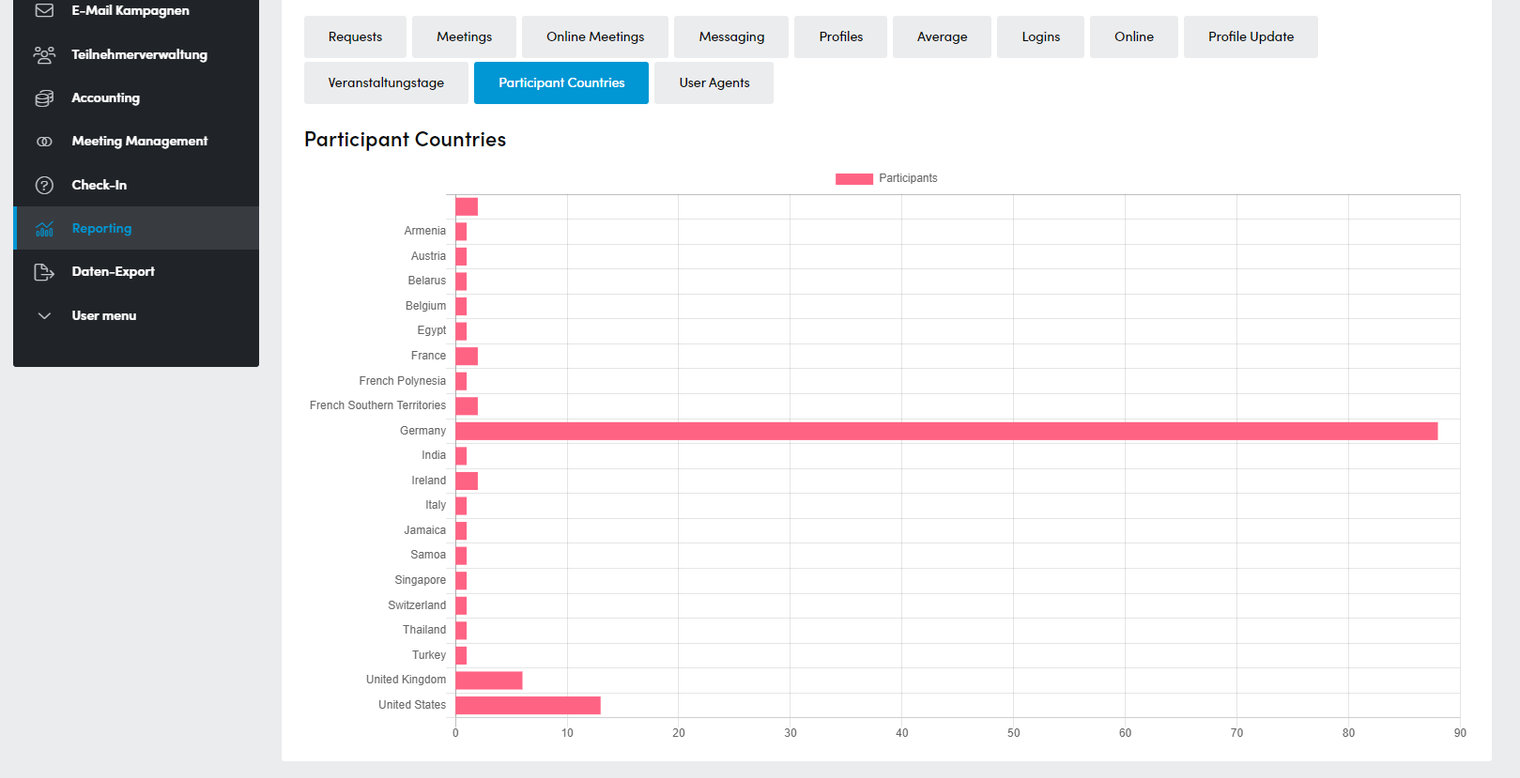Click the chart icon beside Reporting

(44, 228)
